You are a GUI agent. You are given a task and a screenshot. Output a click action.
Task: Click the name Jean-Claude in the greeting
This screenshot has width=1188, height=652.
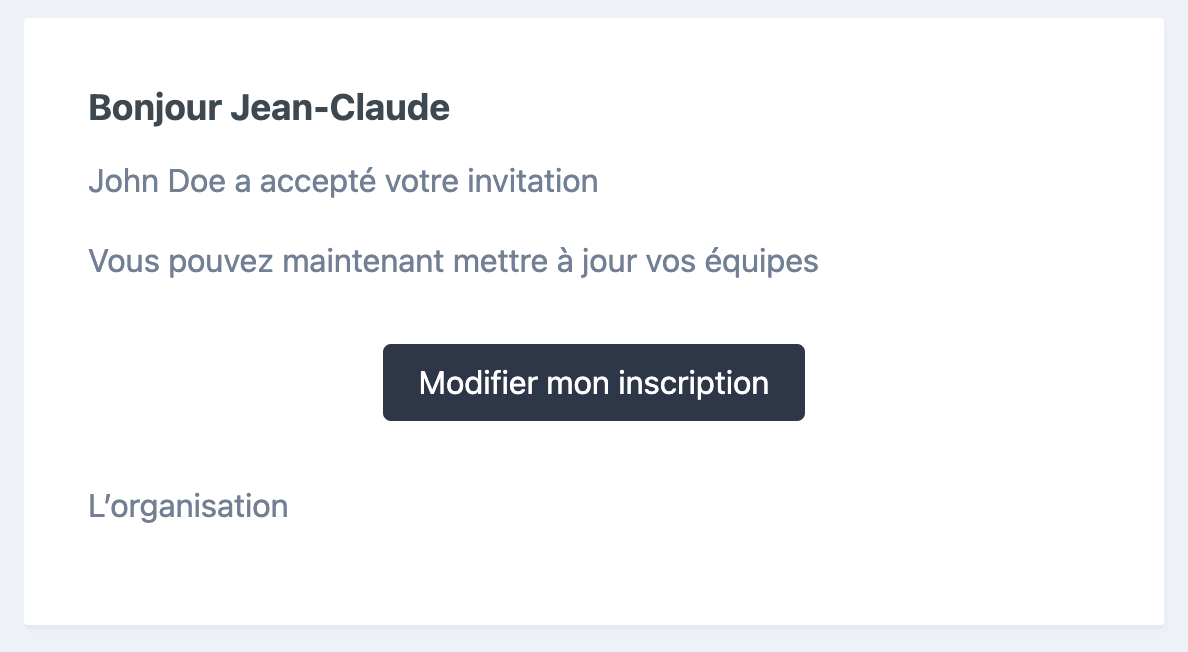[x=340, y=108]
